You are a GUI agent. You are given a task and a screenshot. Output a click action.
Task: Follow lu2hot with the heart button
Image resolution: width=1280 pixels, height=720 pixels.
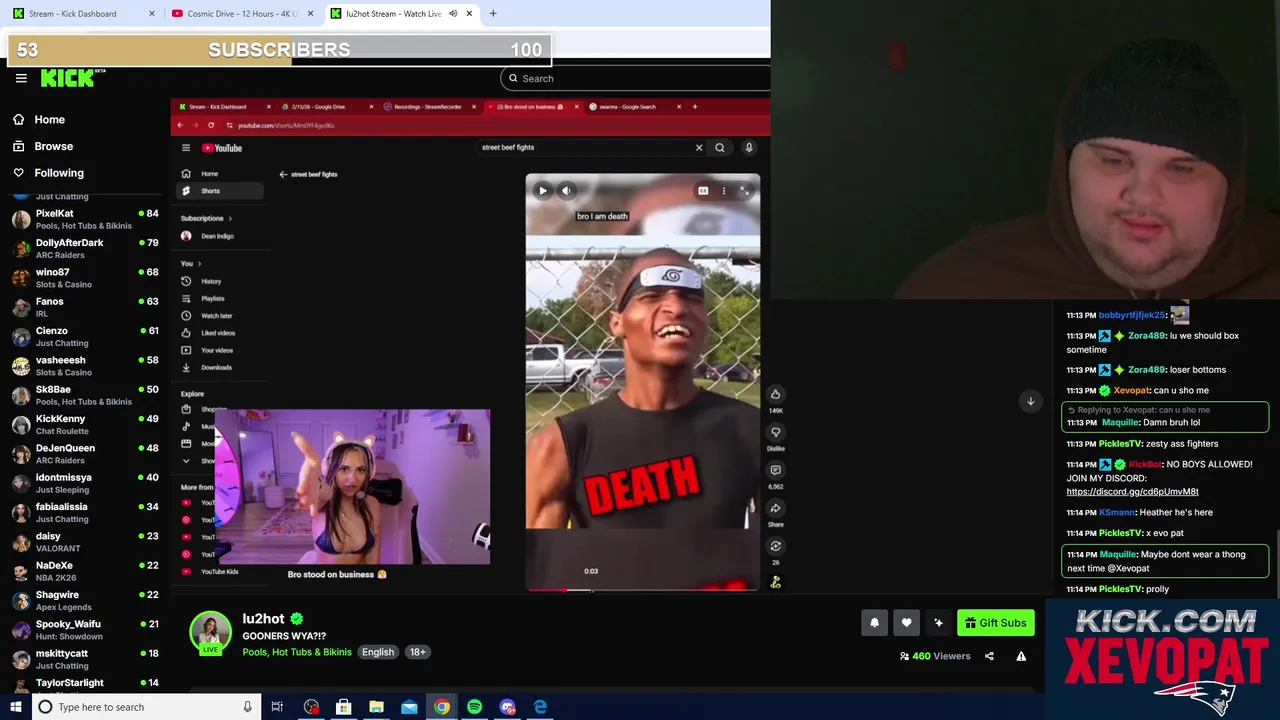click(x=906, y=623)
